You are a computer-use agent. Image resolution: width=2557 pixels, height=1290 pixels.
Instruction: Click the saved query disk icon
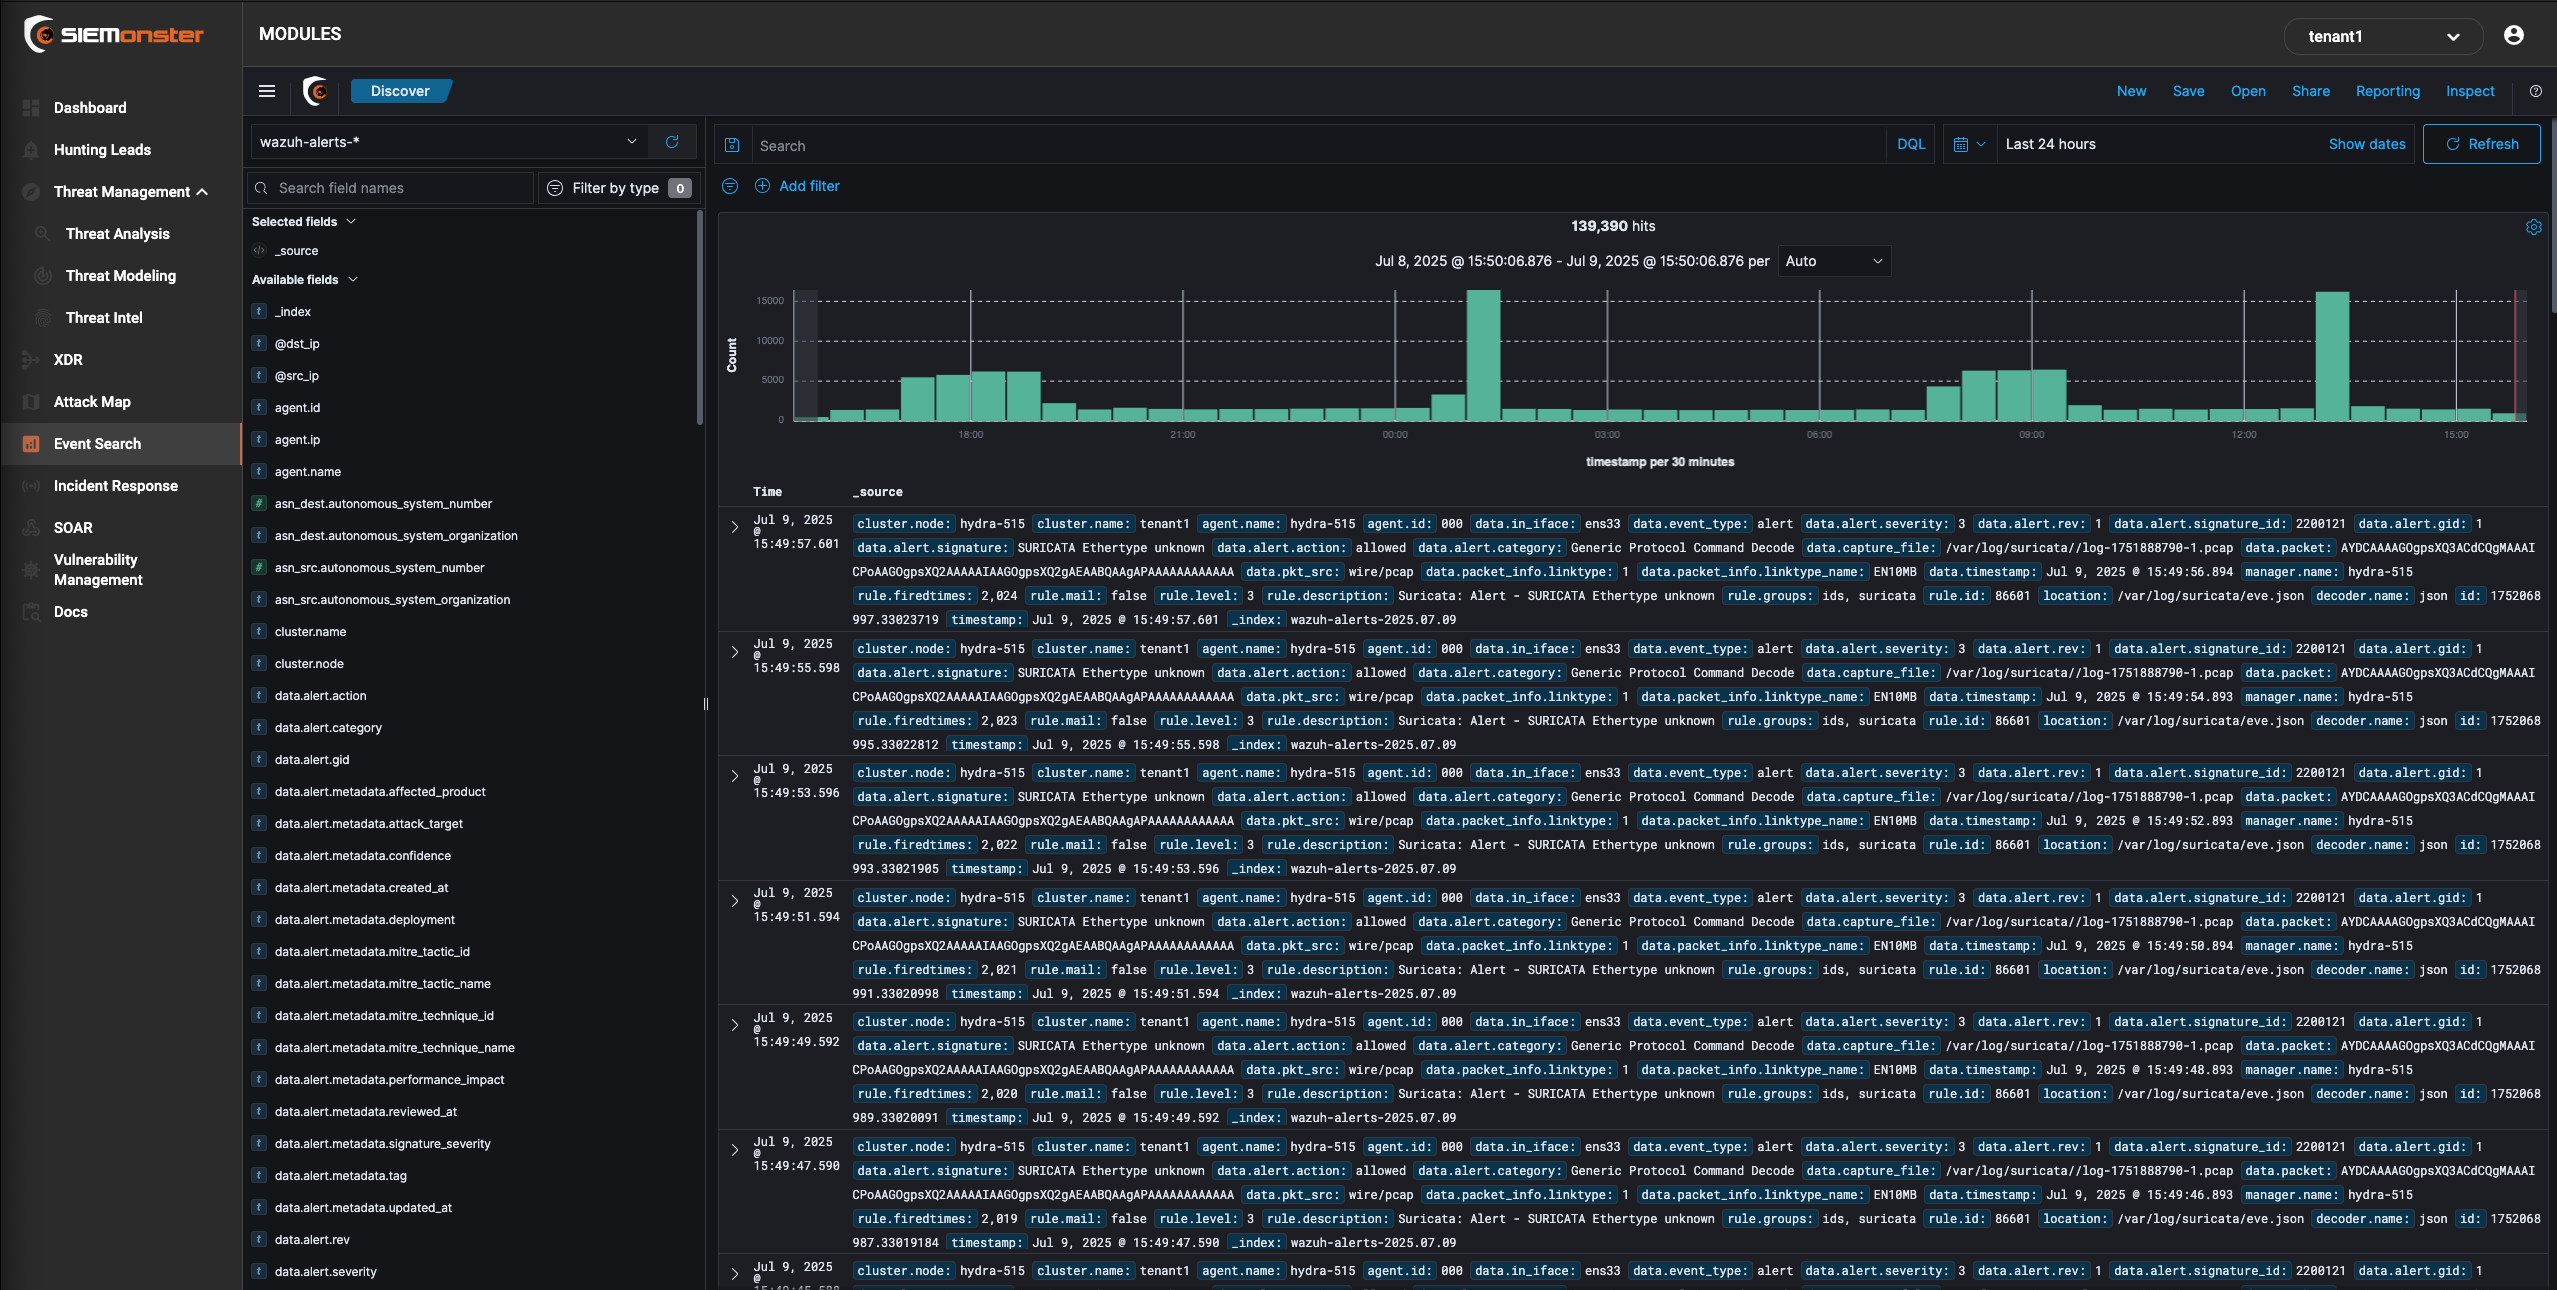732,145
